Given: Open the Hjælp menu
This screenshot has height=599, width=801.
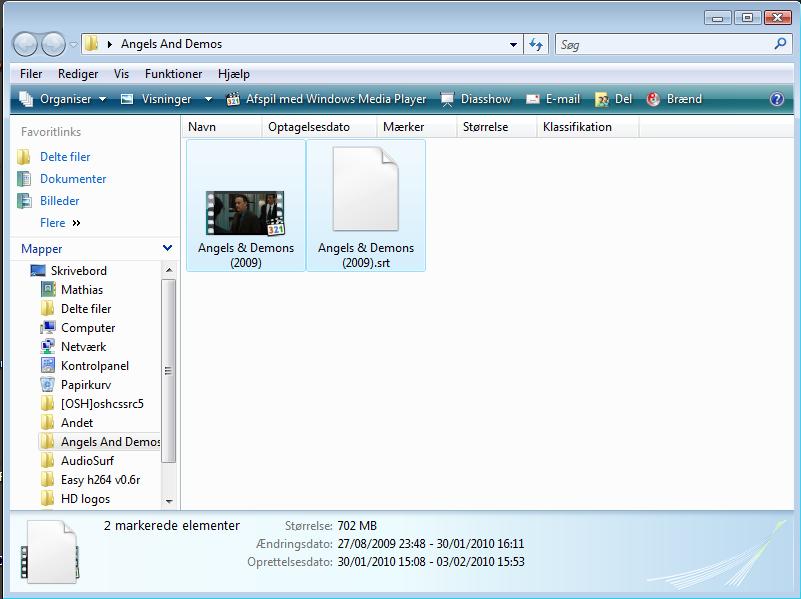Looking at the screenshot, I should (x=233, y=74).
